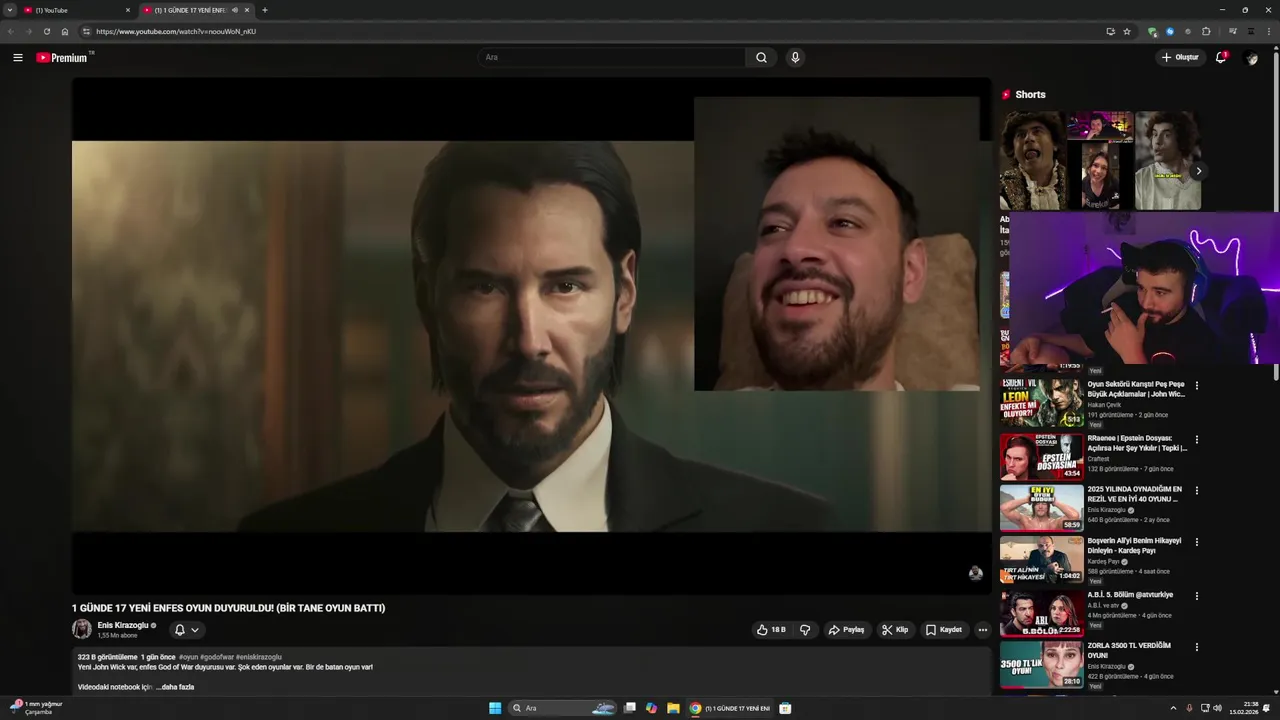Create a clip with Klip button
Image resolution: width=1280 pixels, height=720 pixels.
tap(895, 630)
